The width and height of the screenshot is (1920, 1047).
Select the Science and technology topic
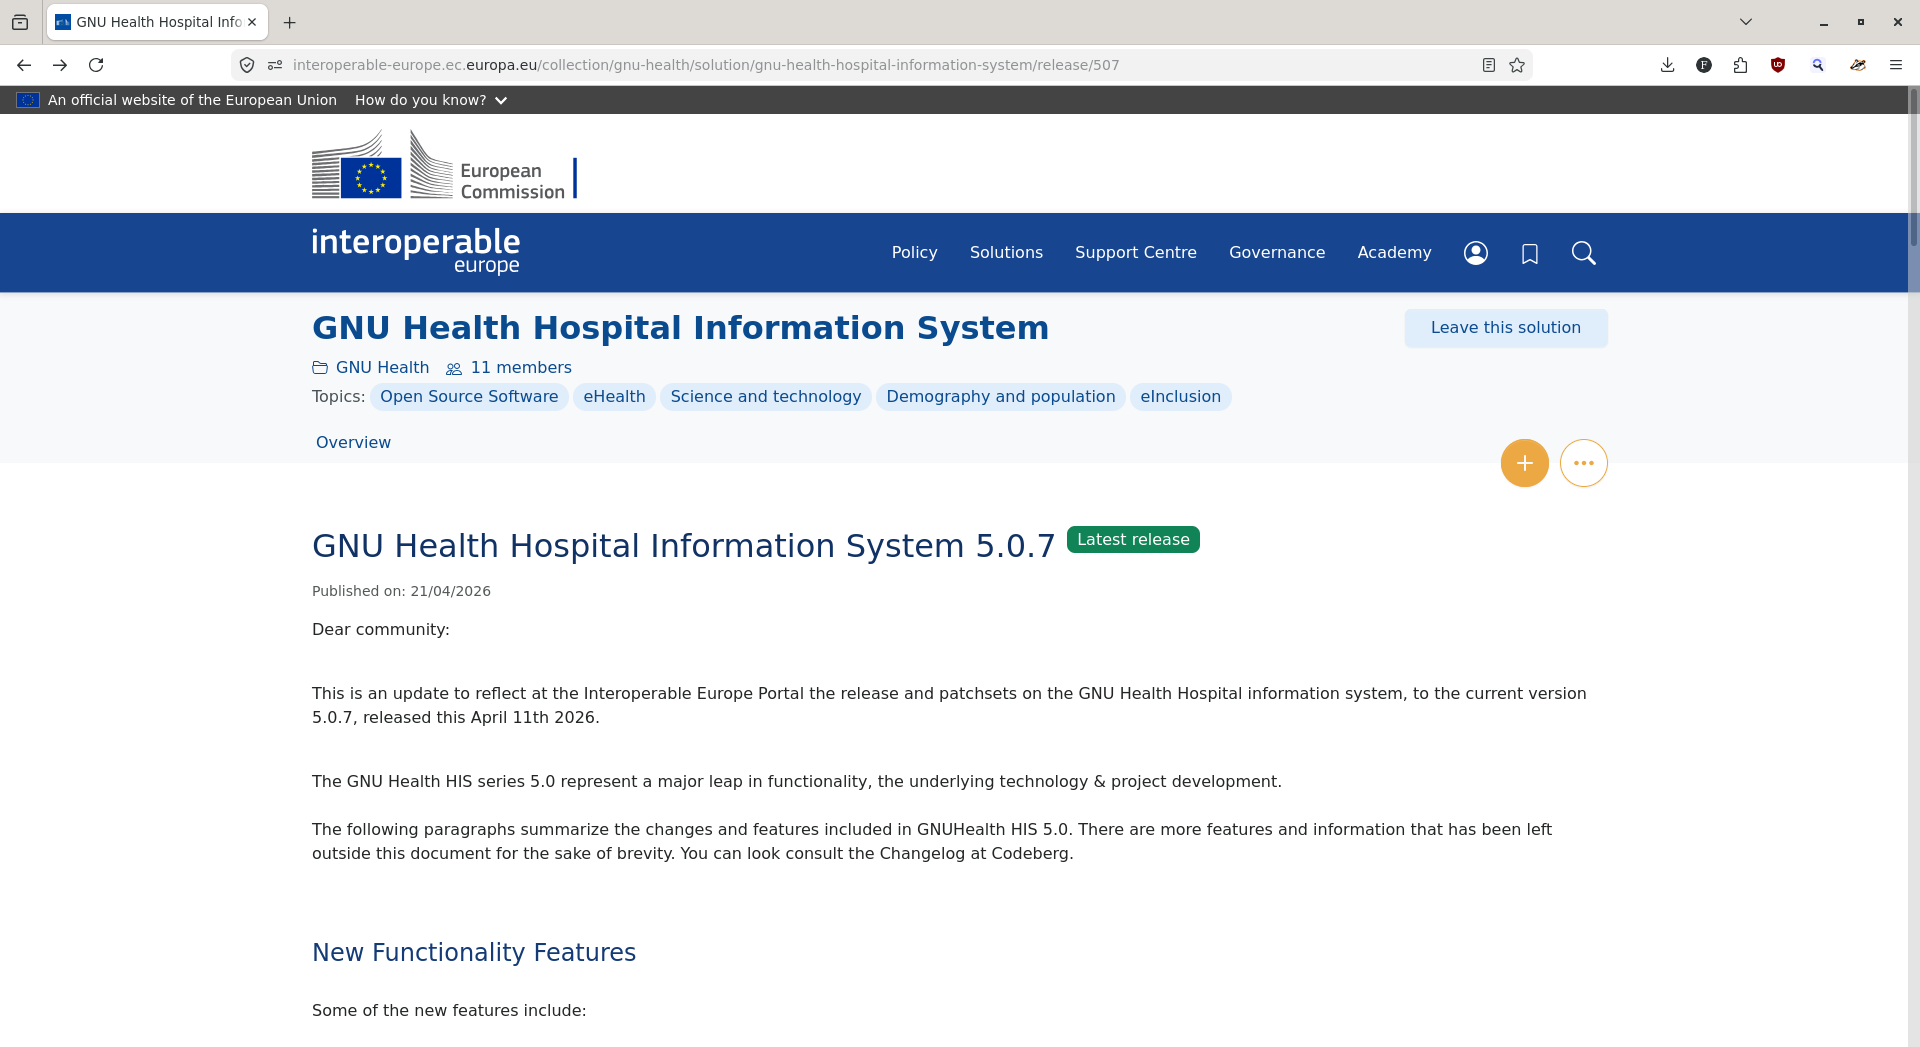(x=766, y=397)
